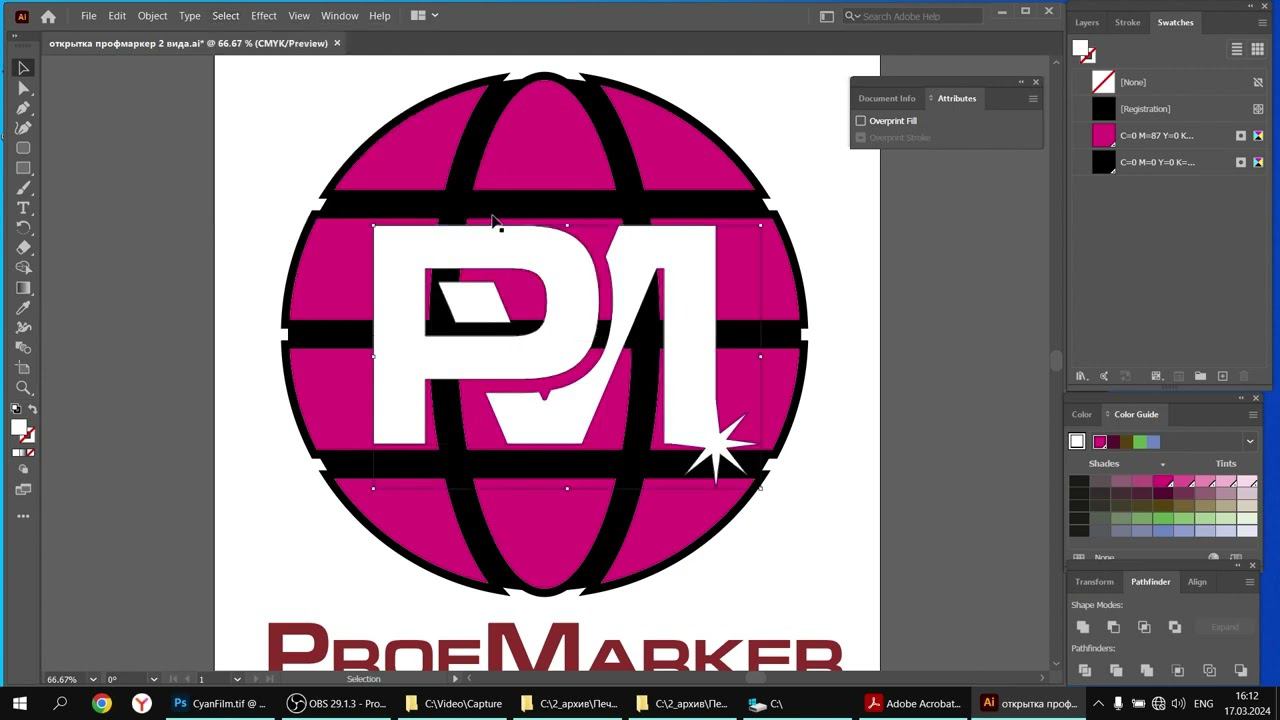Screen dimensions: 1280x720
Task: Select the Artboard tool
Action: tap(23, 368)
